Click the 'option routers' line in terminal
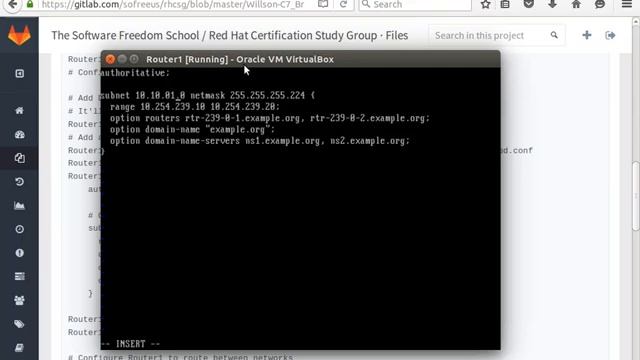The image size is (640, 360). click(270, 118)
